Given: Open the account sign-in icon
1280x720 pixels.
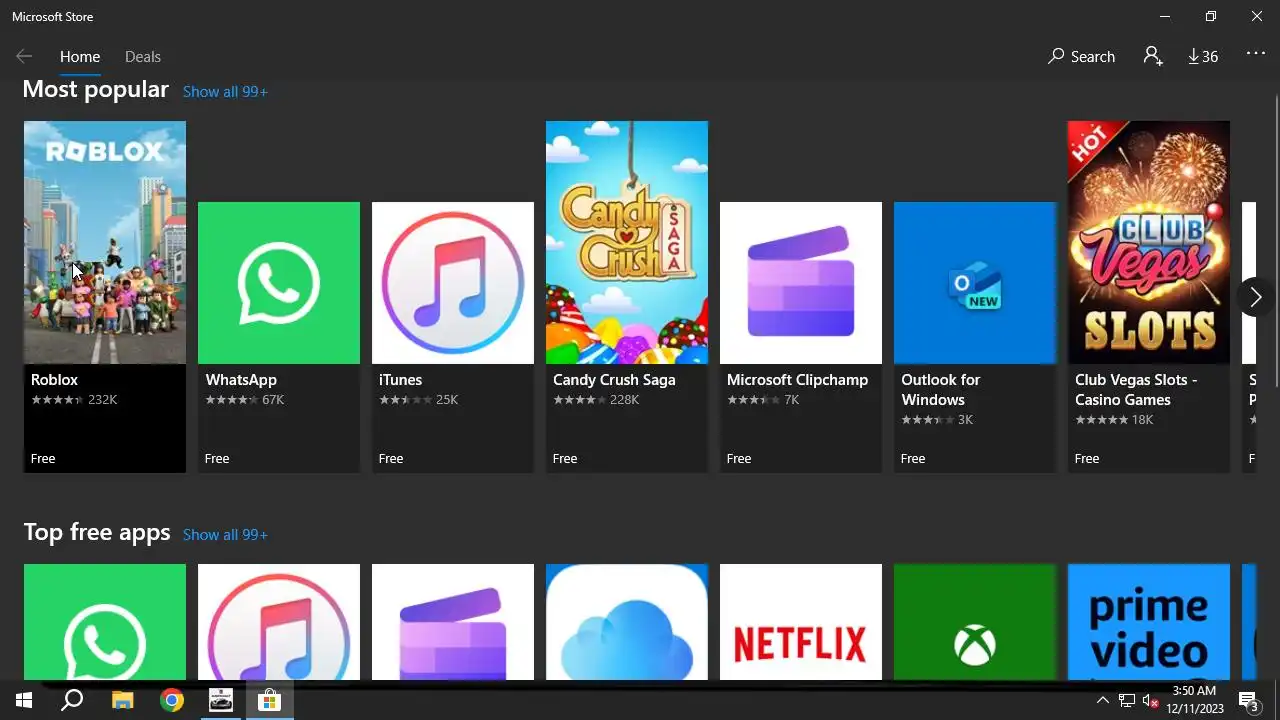Looking at the screenshot, I should (x=1153, y=57).
